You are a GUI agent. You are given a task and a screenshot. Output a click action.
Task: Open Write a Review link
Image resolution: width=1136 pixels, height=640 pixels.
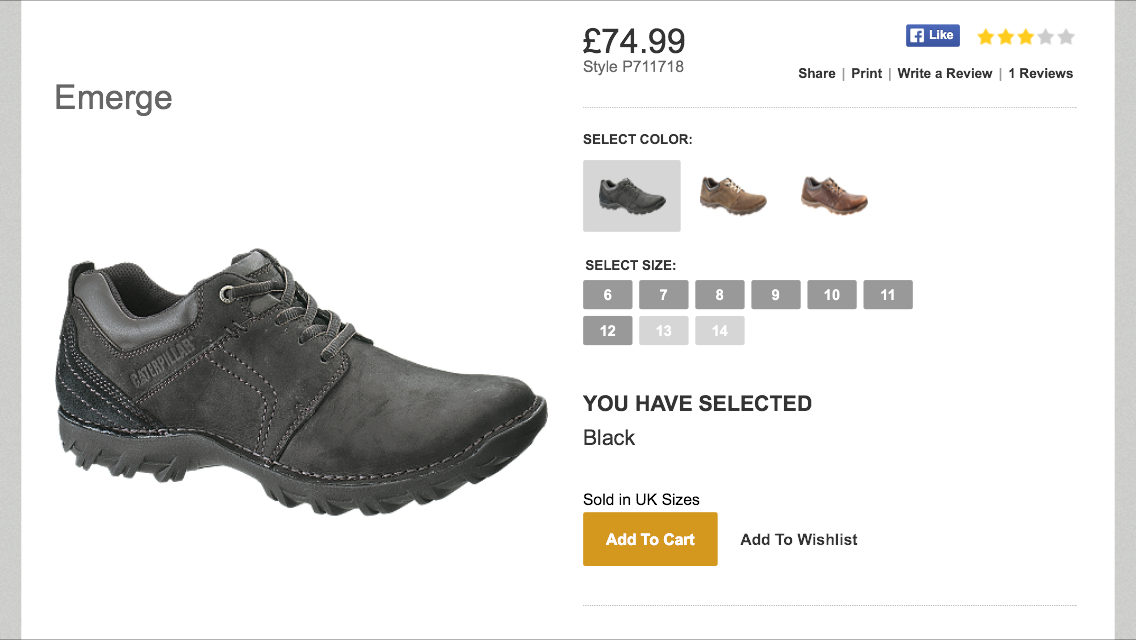pyautogui.click(x=945, y=74)
